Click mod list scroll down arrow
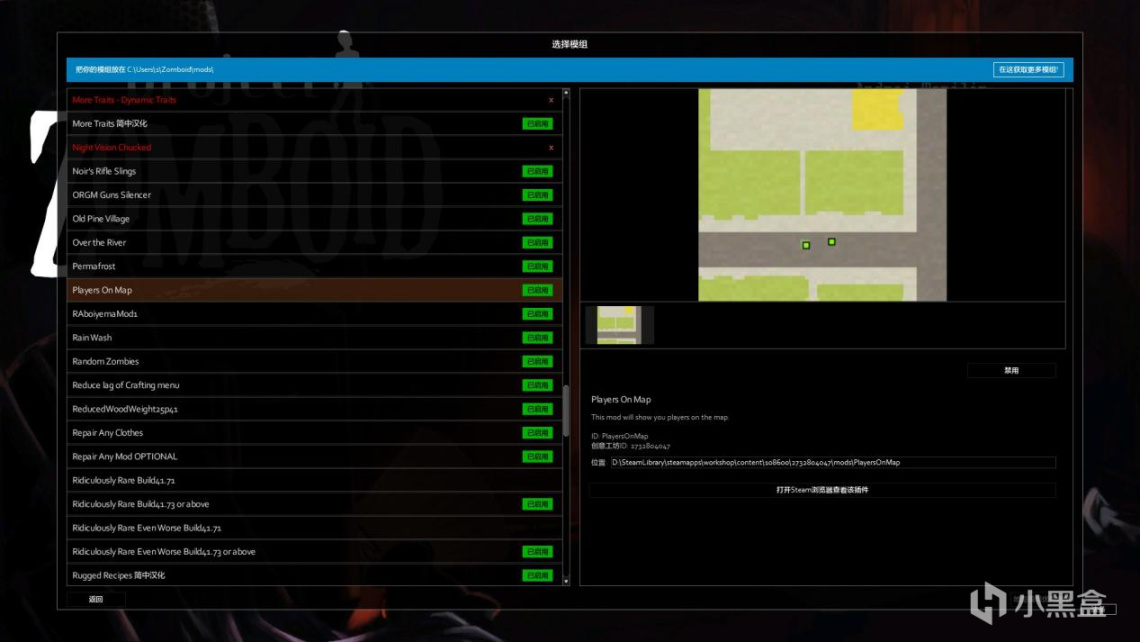 tap(566, 581)
